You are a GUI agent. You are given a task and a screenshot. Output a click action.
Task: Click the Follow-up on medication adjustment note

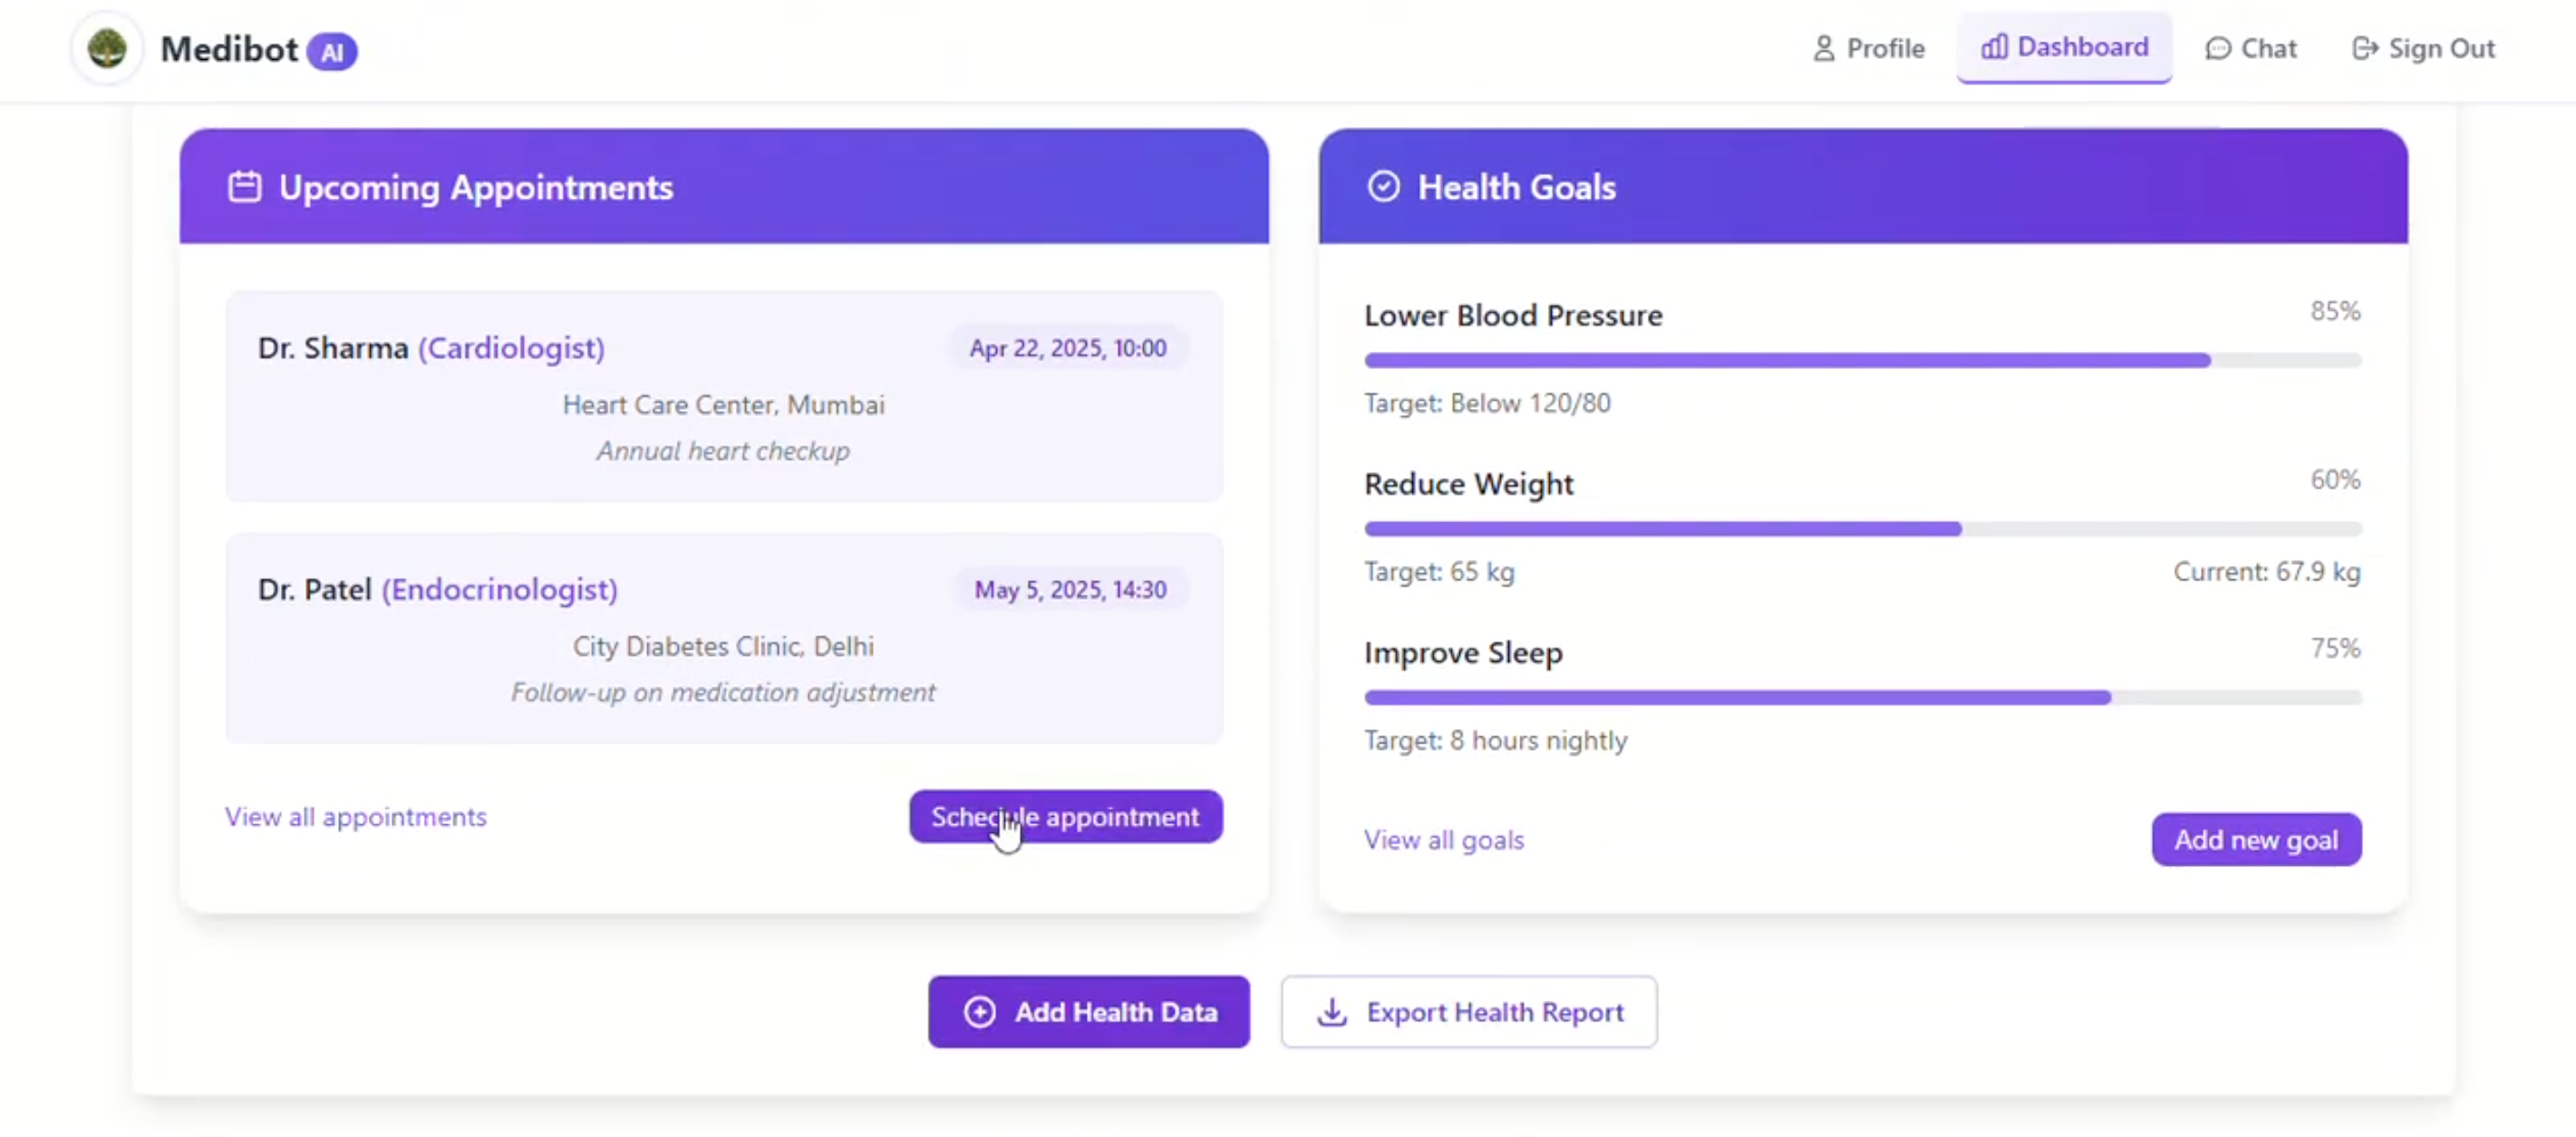pyautogui.click(x=723, y=692)
